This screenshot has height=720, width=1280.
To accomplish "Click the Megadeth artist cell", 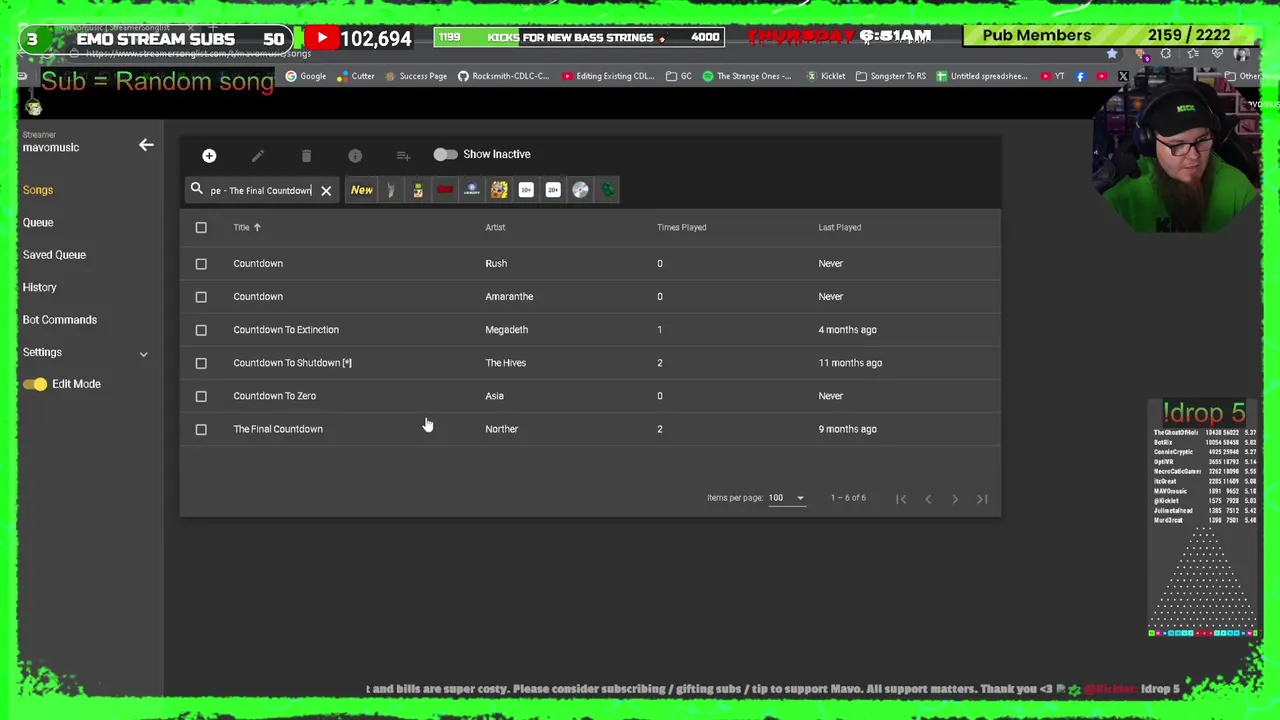I will coord(506,330).
